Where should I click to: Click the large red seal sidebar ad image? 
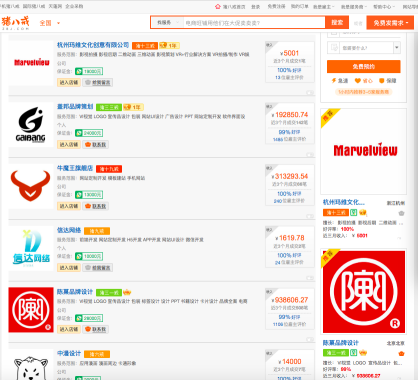pyautogui.click(x=364, y=292)
